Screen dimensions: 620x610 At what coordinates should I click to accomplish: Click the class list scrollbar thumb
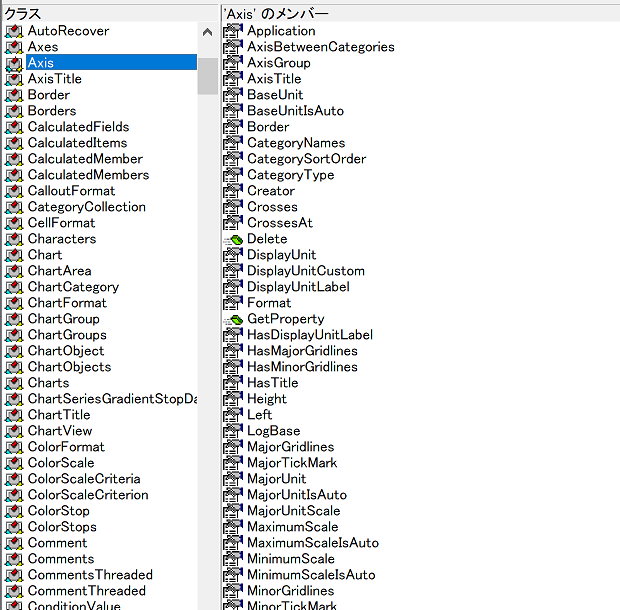(207, 75)
